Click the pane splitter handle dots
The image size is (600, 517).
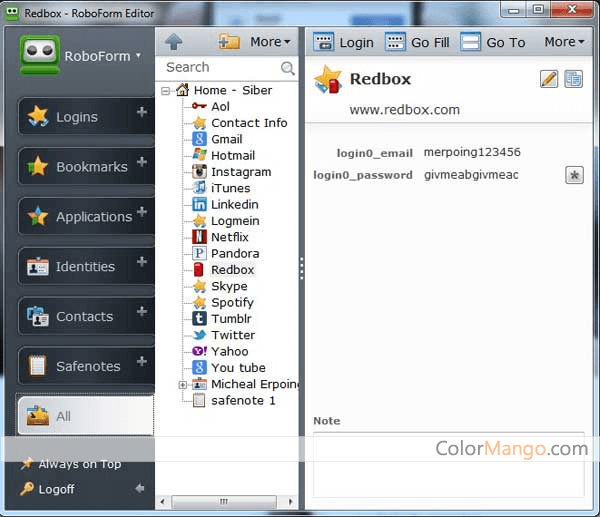pos(302,269)
